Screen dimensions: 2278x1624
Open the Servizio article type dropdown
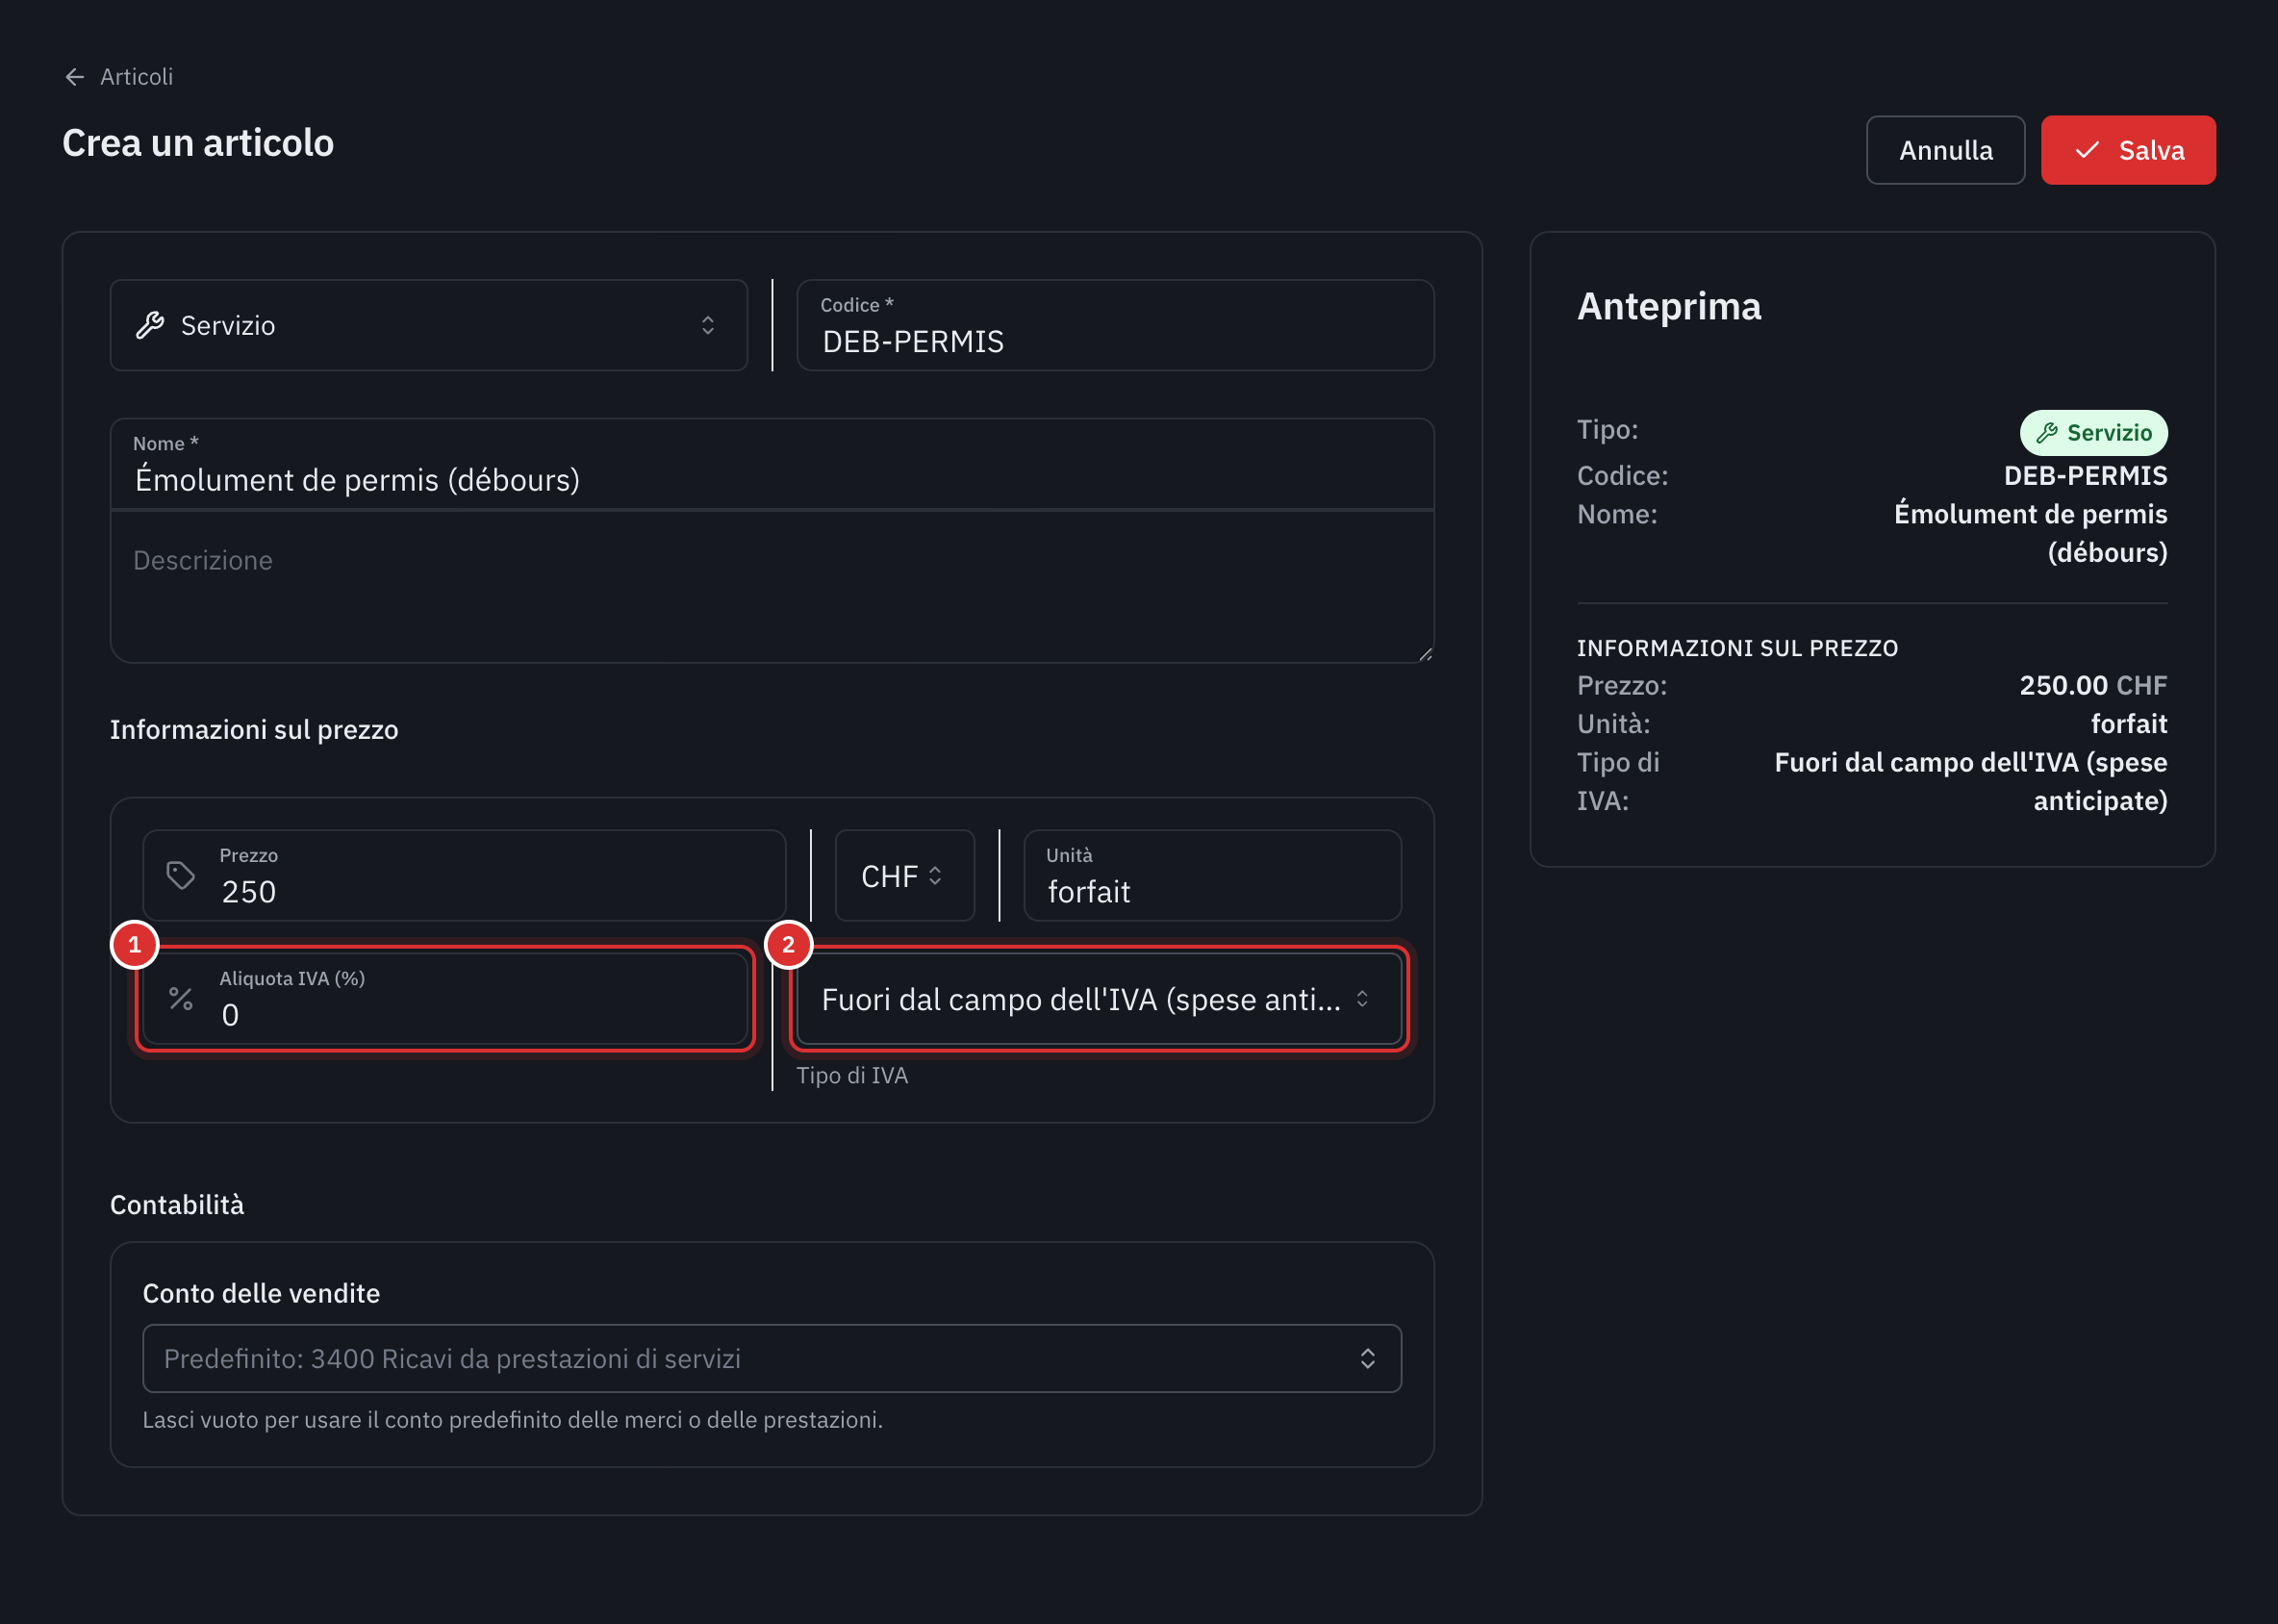click(429, 325)
